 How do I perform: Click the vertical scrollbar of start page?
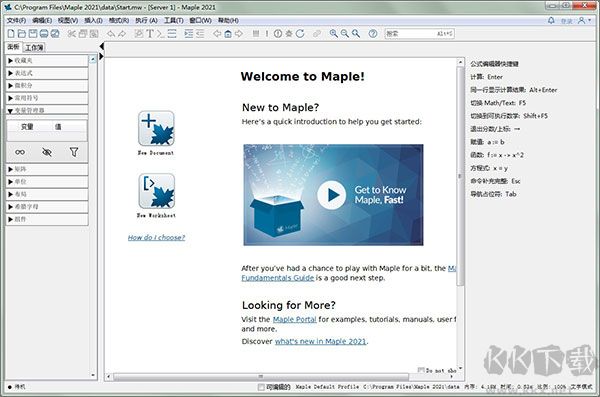coord(460,176)
